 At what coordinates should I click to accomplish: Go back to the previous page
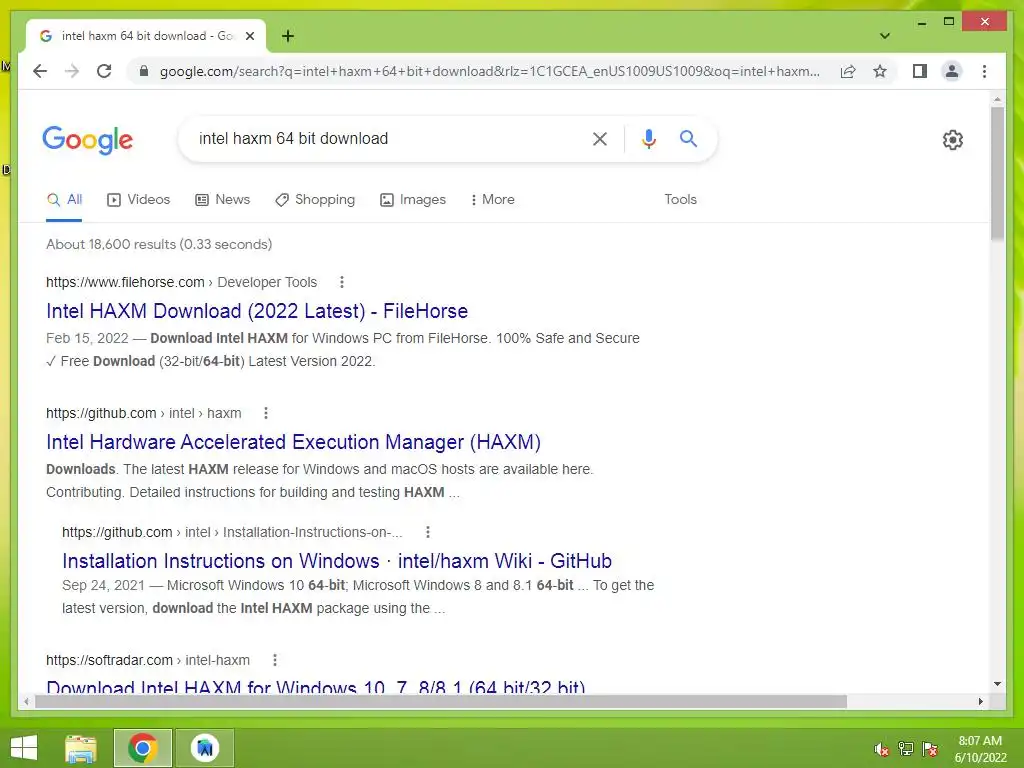click(x=40, y=71)
